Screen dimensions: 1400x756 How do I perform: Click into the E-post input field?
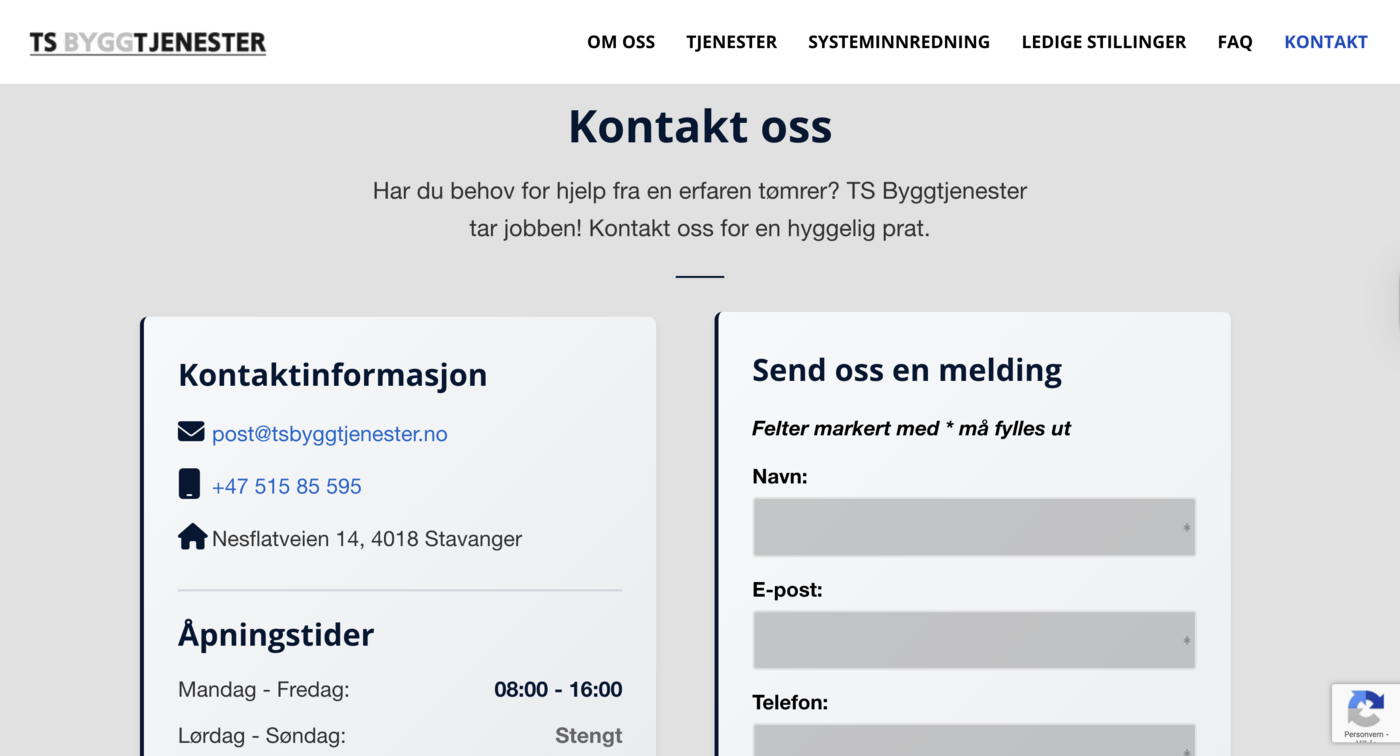(973, 640)
